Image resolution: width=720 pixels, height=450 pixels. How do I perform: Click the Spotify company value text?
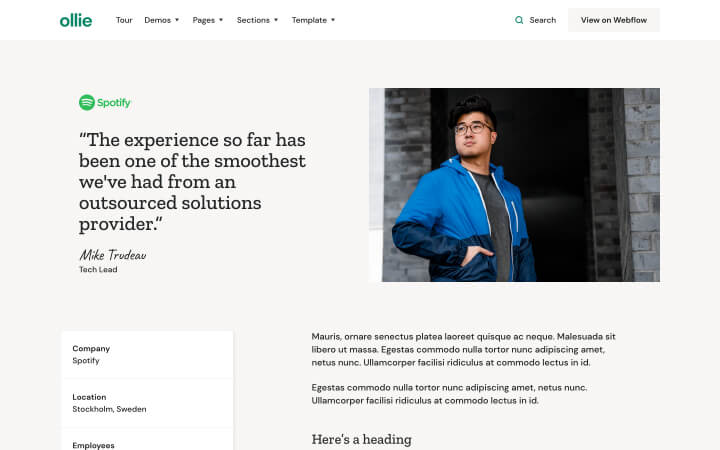(86, 360)
